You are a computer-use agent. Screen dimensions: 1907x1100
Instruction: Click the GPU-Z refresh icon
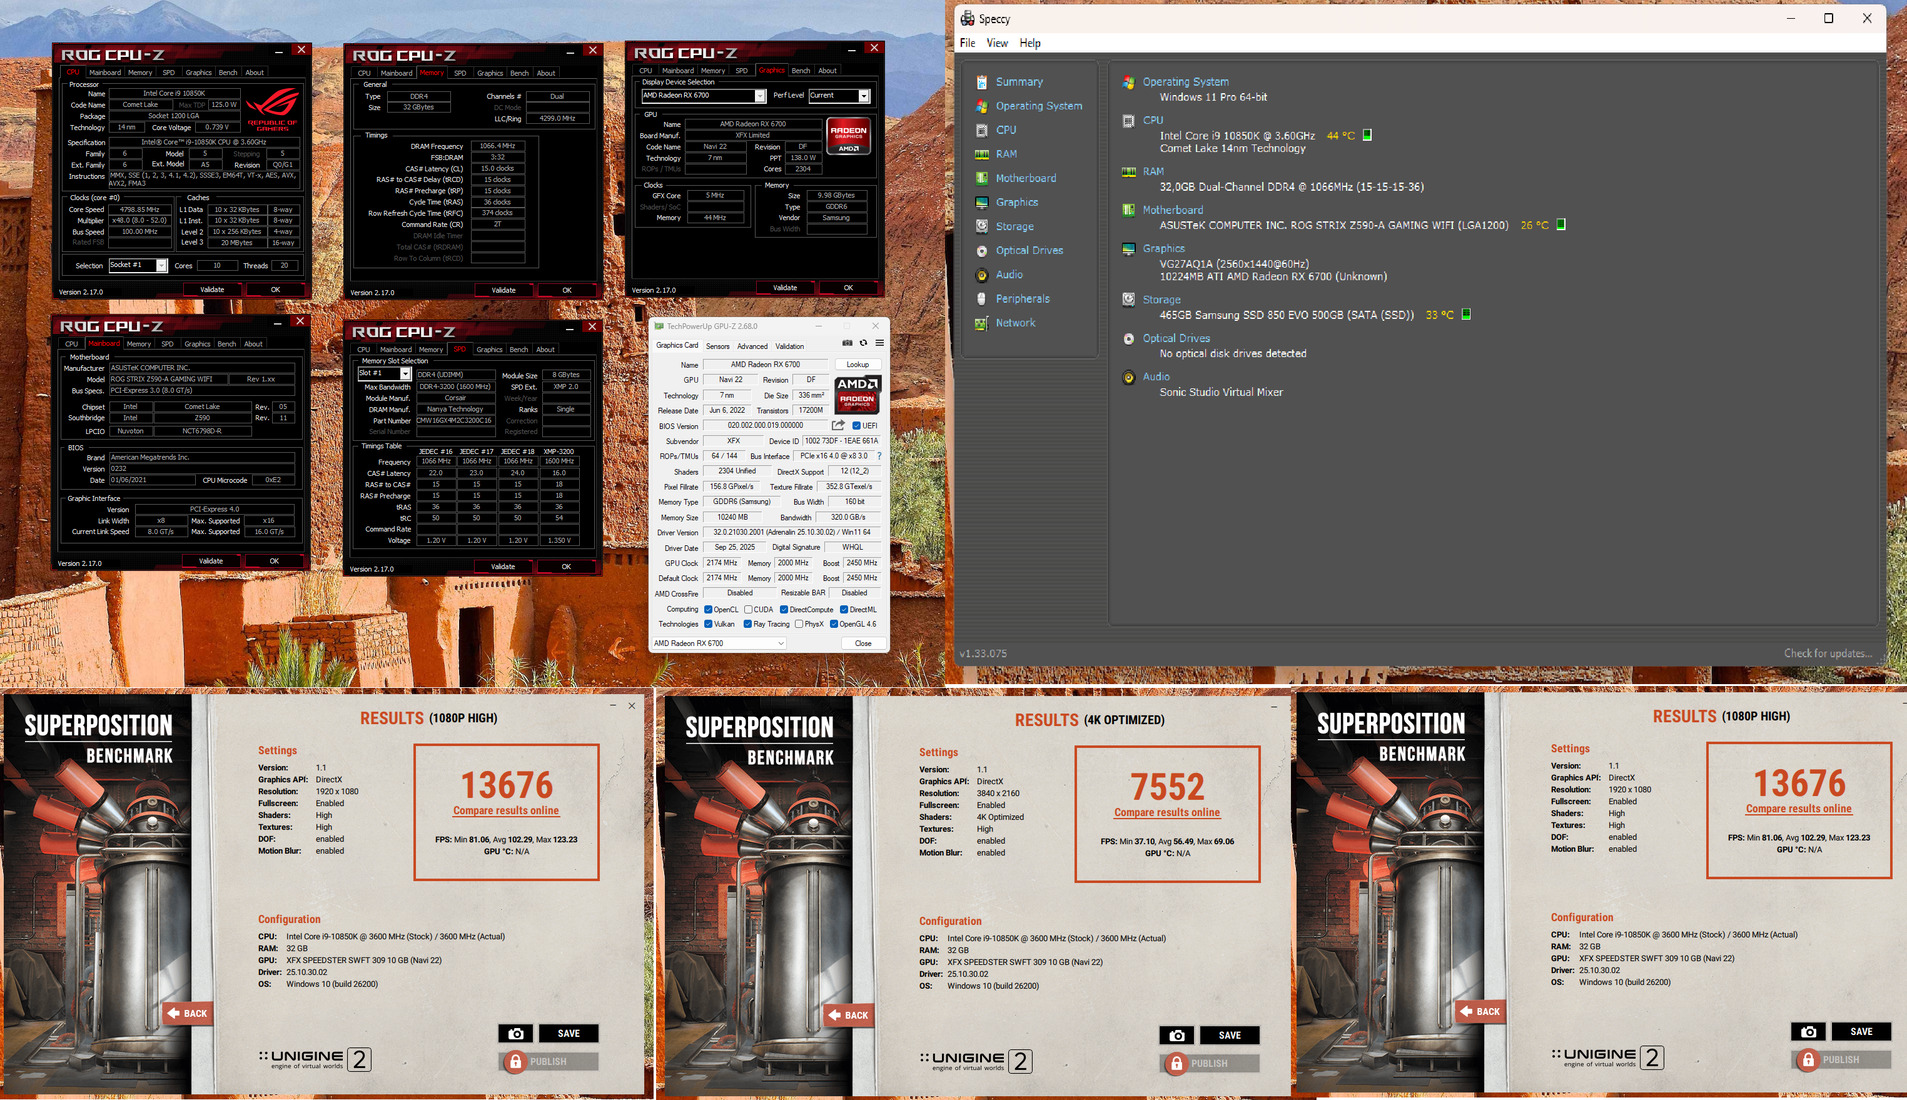click(864, 343)
